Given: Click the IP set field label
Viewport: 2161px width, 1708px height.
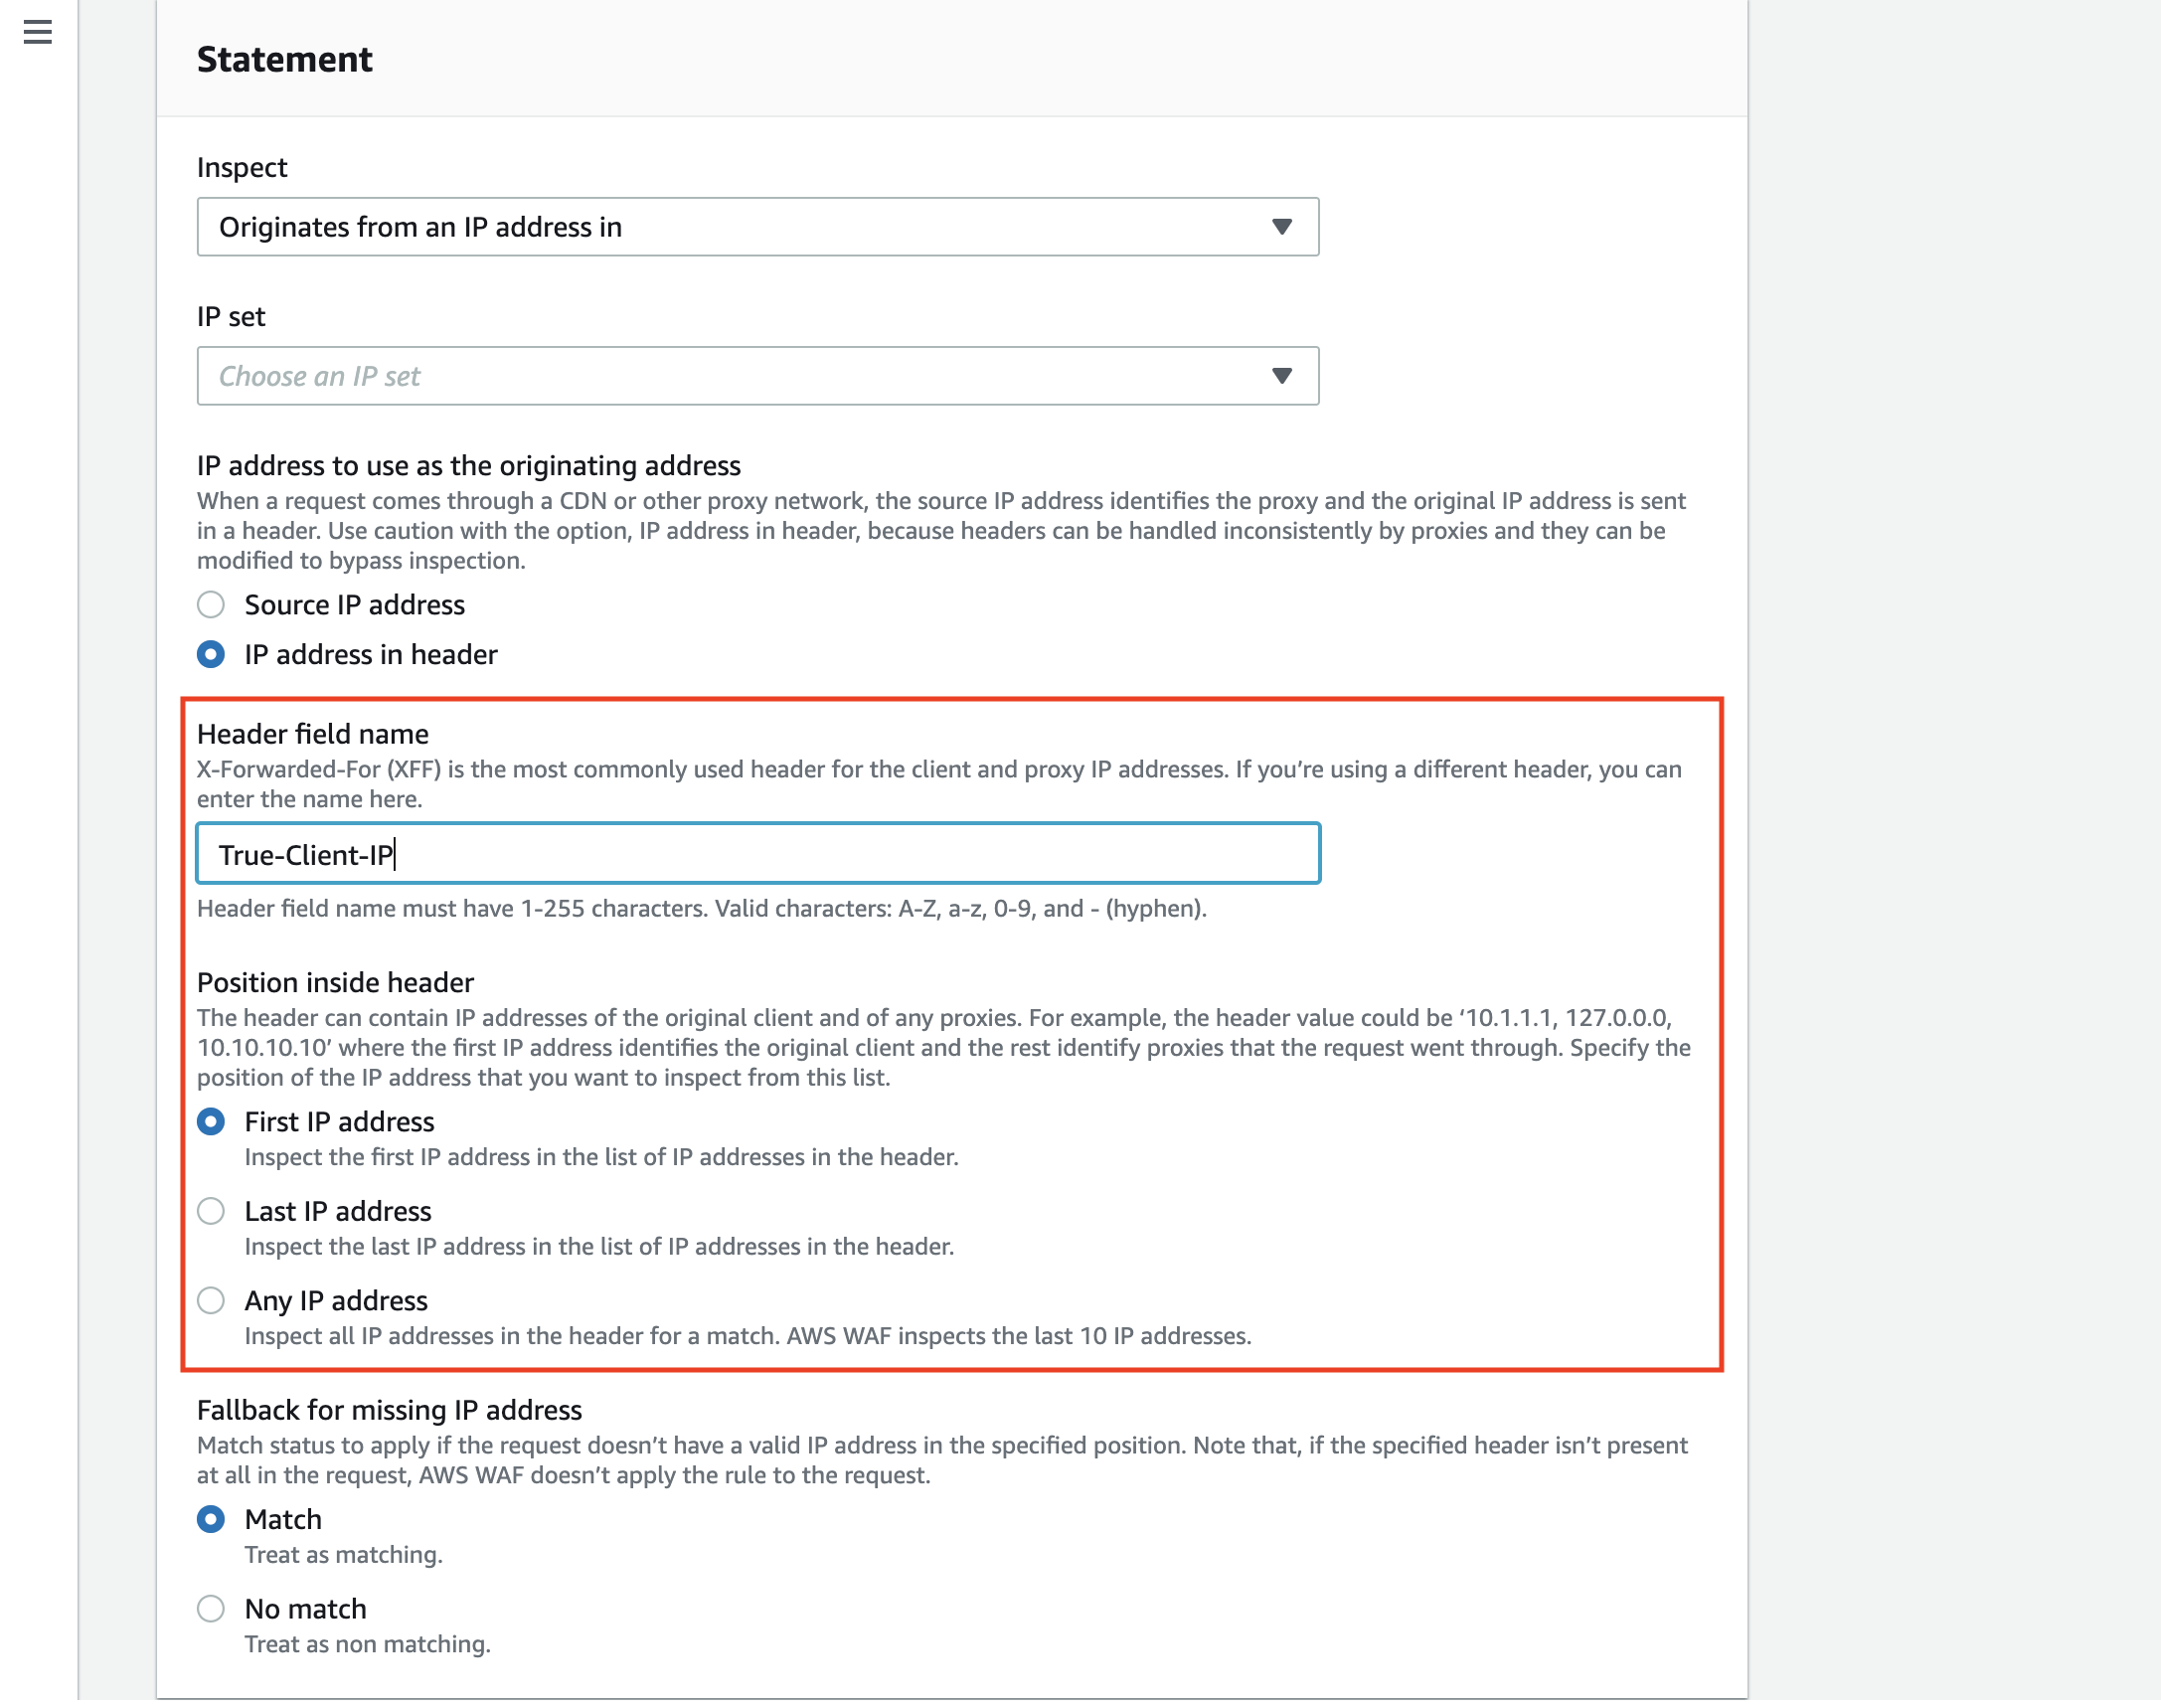Looking at the screenshot, I should pos(231,317).
